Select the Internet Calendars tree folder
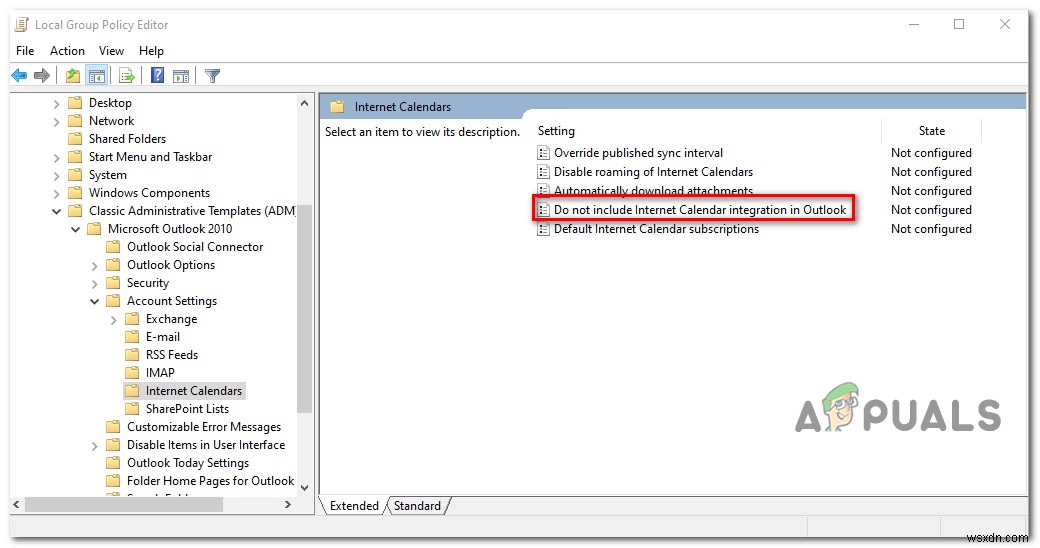Image resolution: width=1040 pixels, height=548 pixels. tap(194, 391)
